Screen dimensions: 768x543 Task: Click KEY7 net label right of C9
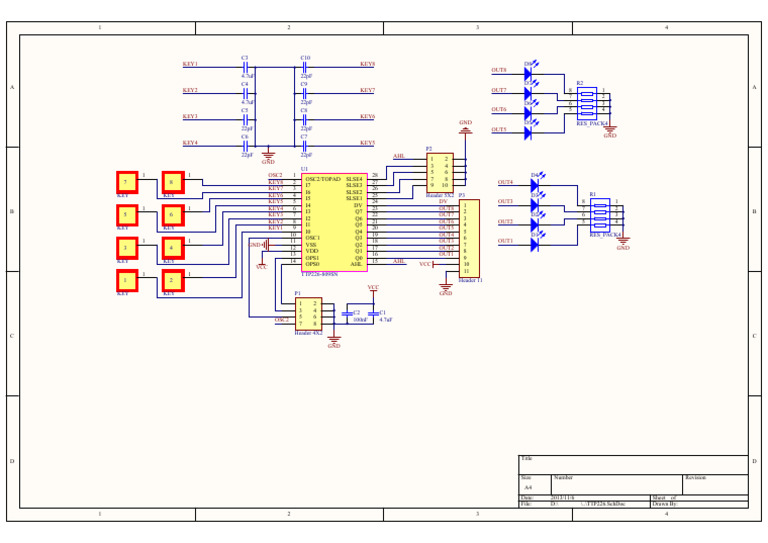367,90
